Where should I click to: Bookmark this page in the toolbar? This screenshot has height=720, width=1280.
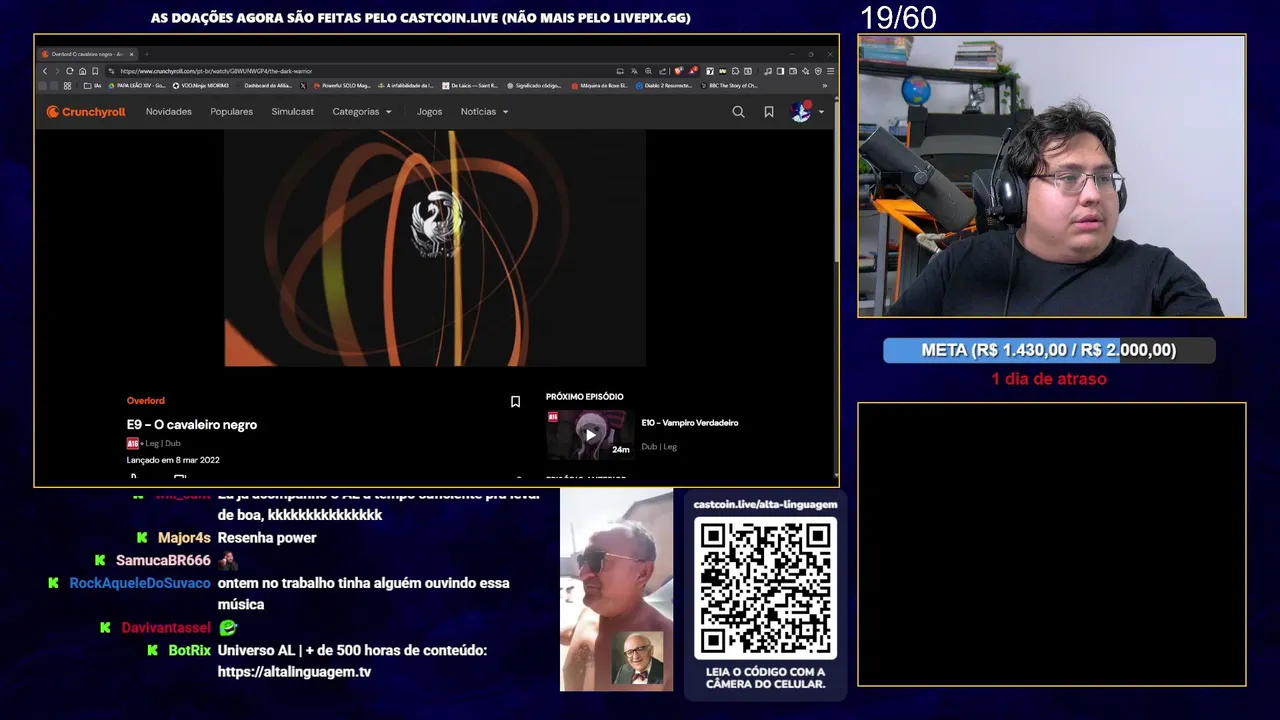click(95, 71)
